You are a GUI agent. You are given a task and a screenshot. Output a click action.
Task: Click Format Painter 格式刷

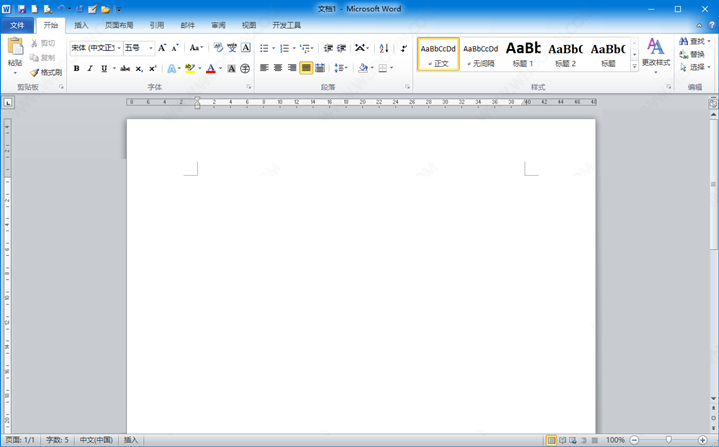coord(46,72)
